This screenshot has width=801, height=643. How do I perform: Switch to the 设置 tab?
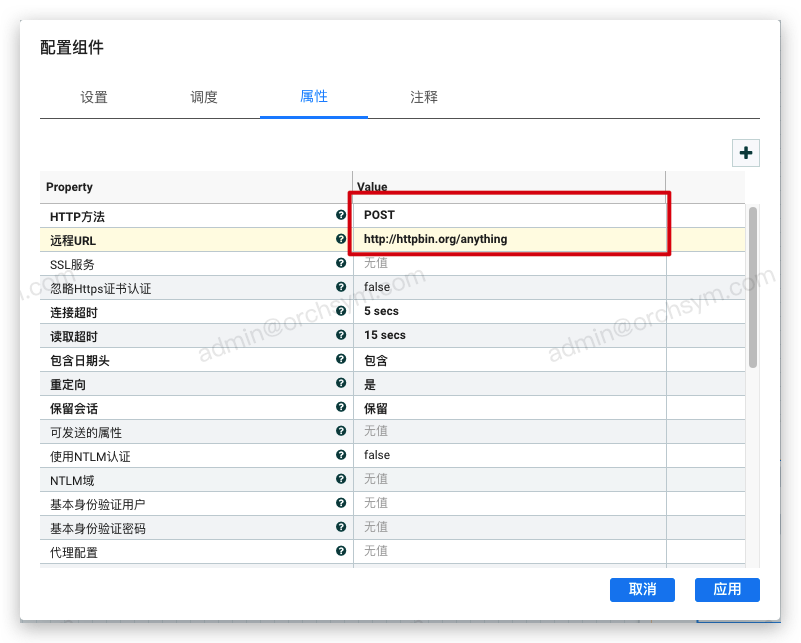(x=94, y=97)
